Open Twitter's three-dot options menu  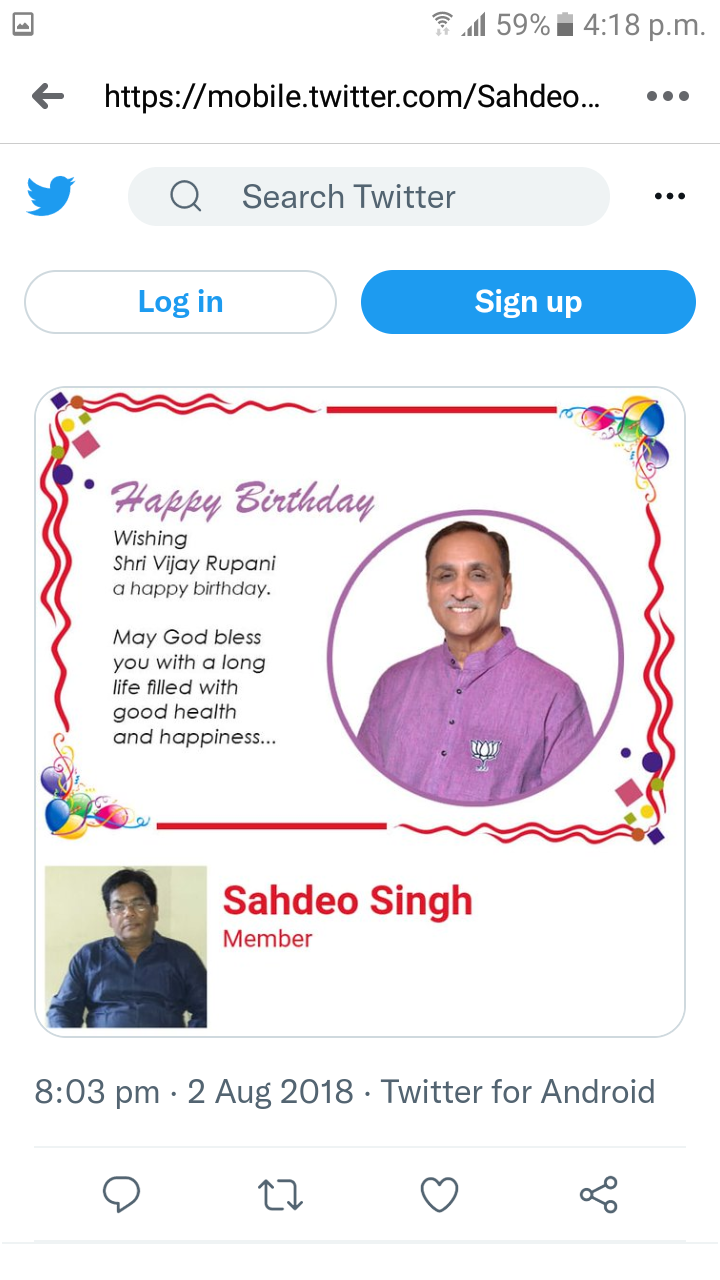coord(669,196)
